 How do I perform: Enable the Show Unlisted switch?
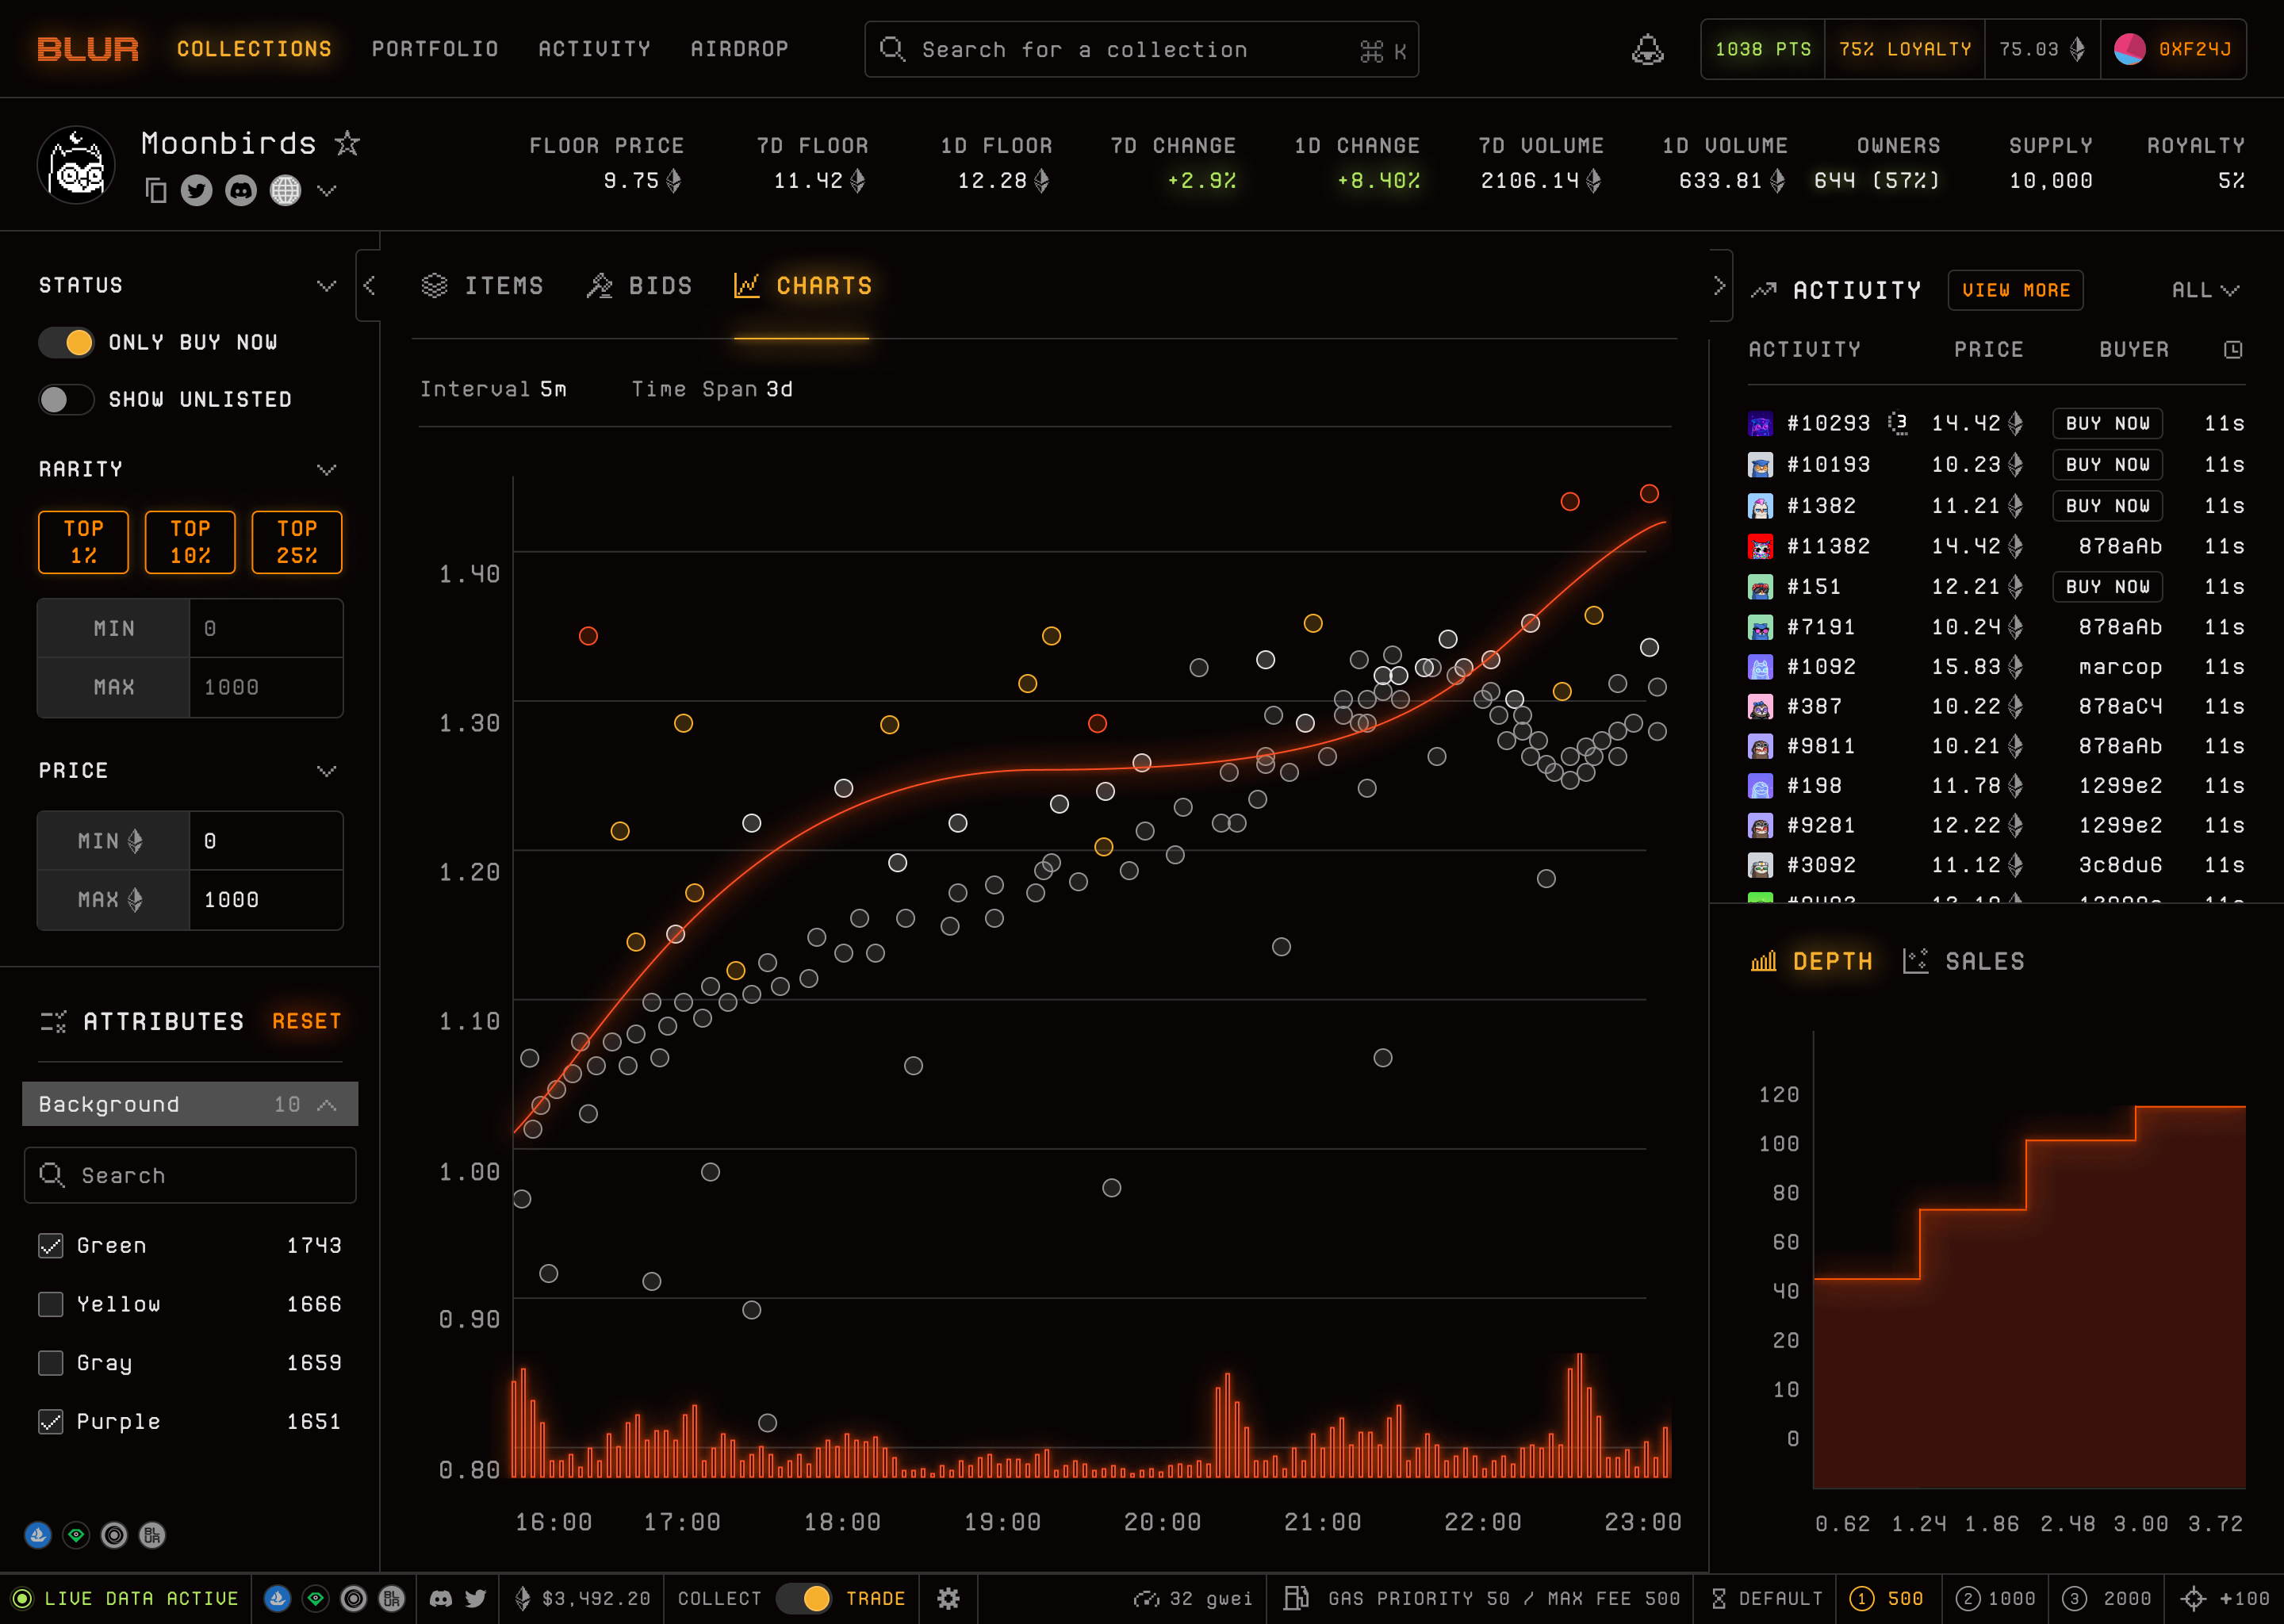[x=66, y=399]
